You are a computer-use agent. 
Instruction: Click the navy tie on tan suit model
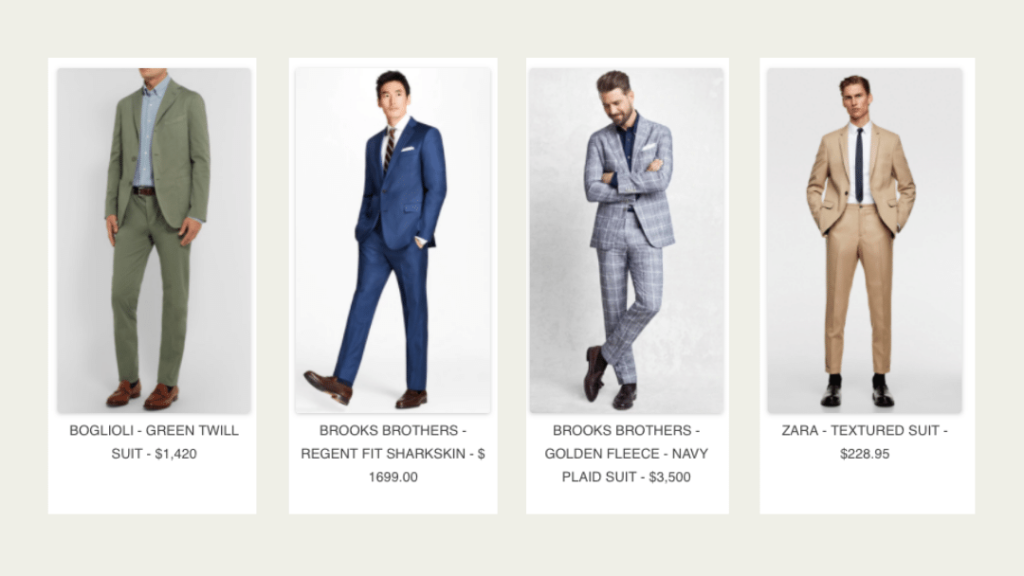(x=859, y=165)
